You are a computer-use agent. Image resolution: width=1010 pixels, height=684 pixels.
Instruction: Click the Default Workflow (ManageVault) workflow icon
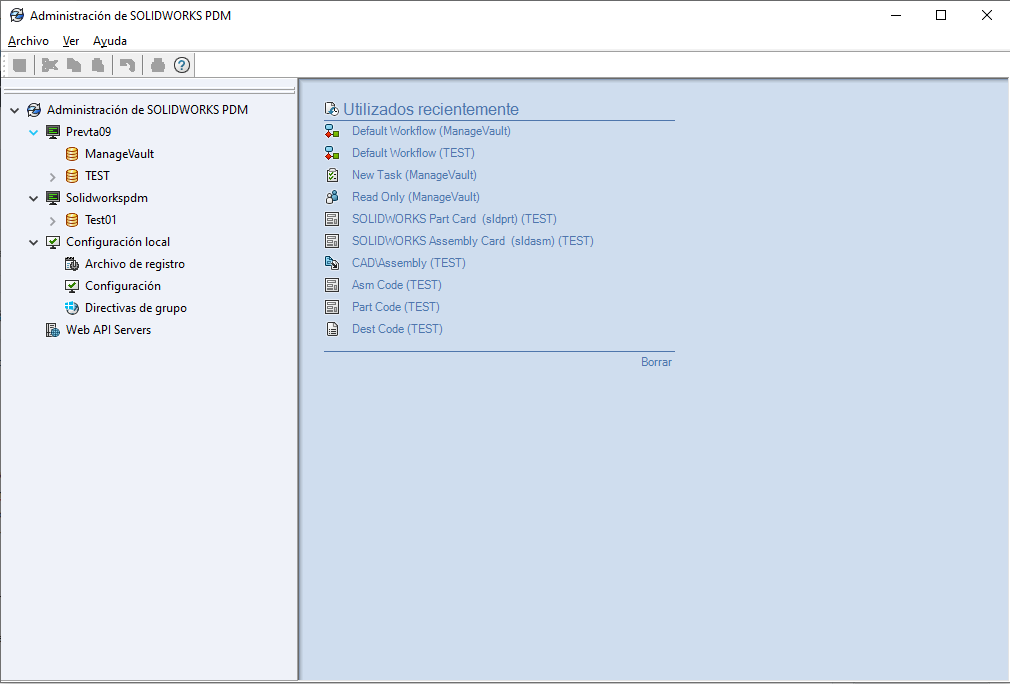point(332,131)
